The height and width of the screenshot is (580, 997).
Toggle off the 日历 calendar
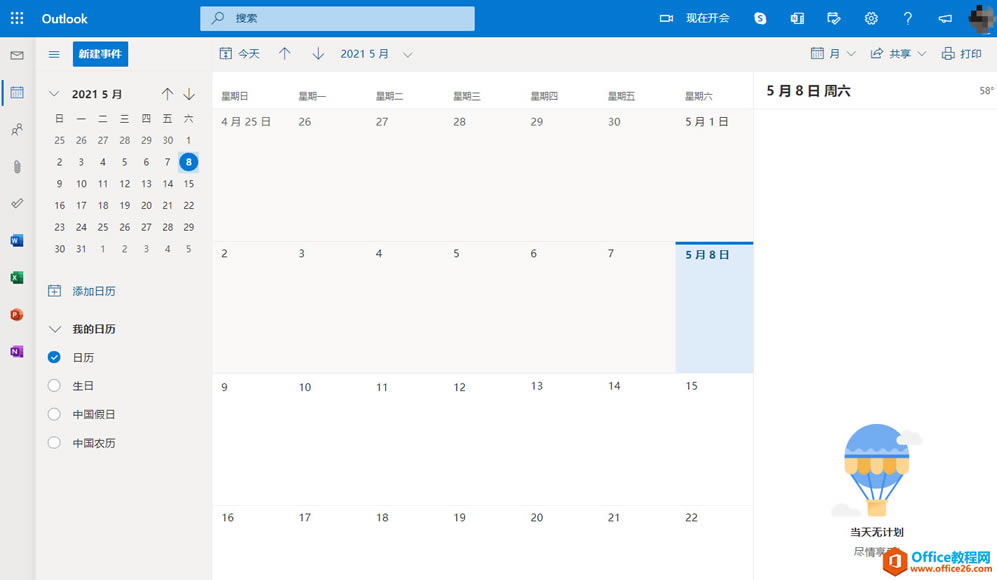pos(54,356)
